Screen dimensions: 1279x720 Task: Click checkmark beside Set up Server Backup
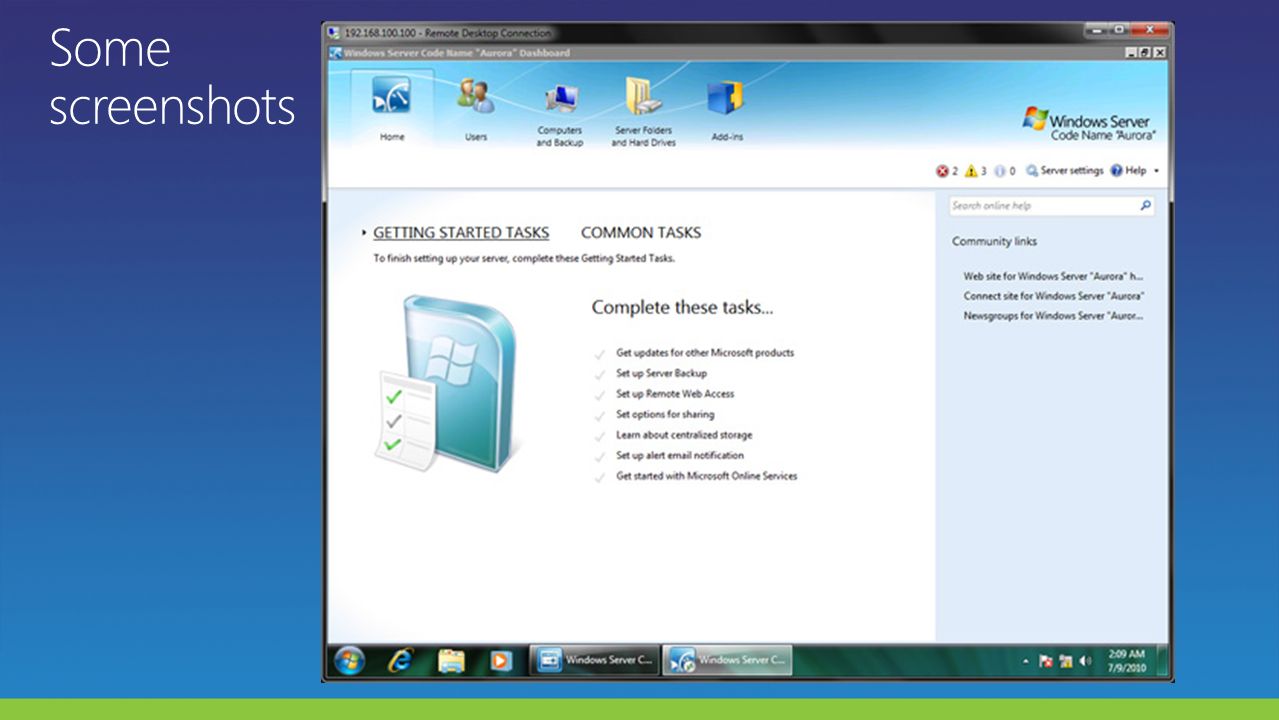[600, 374]
